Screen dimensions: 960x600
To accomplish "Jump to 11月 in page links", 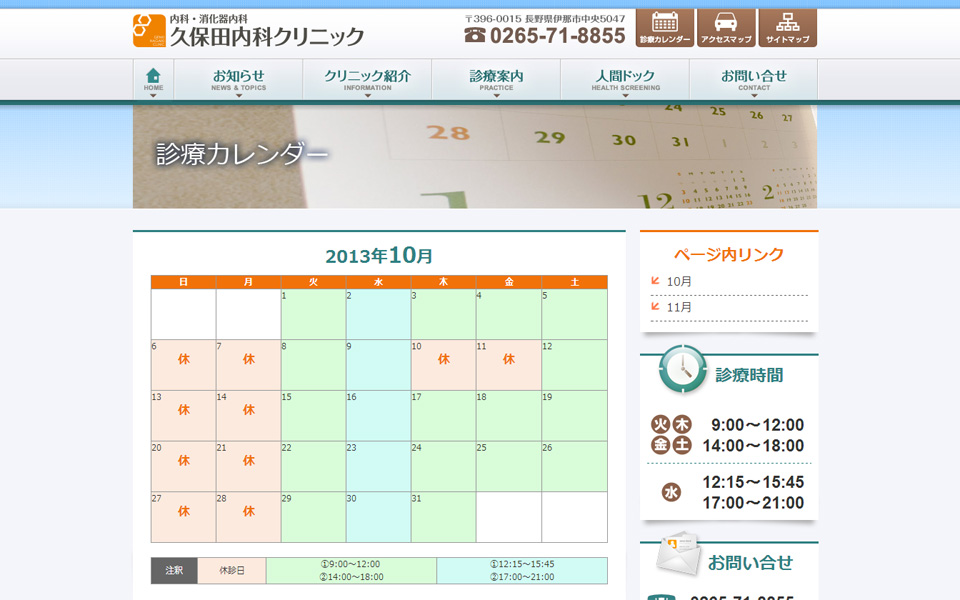I will (679, 307).
